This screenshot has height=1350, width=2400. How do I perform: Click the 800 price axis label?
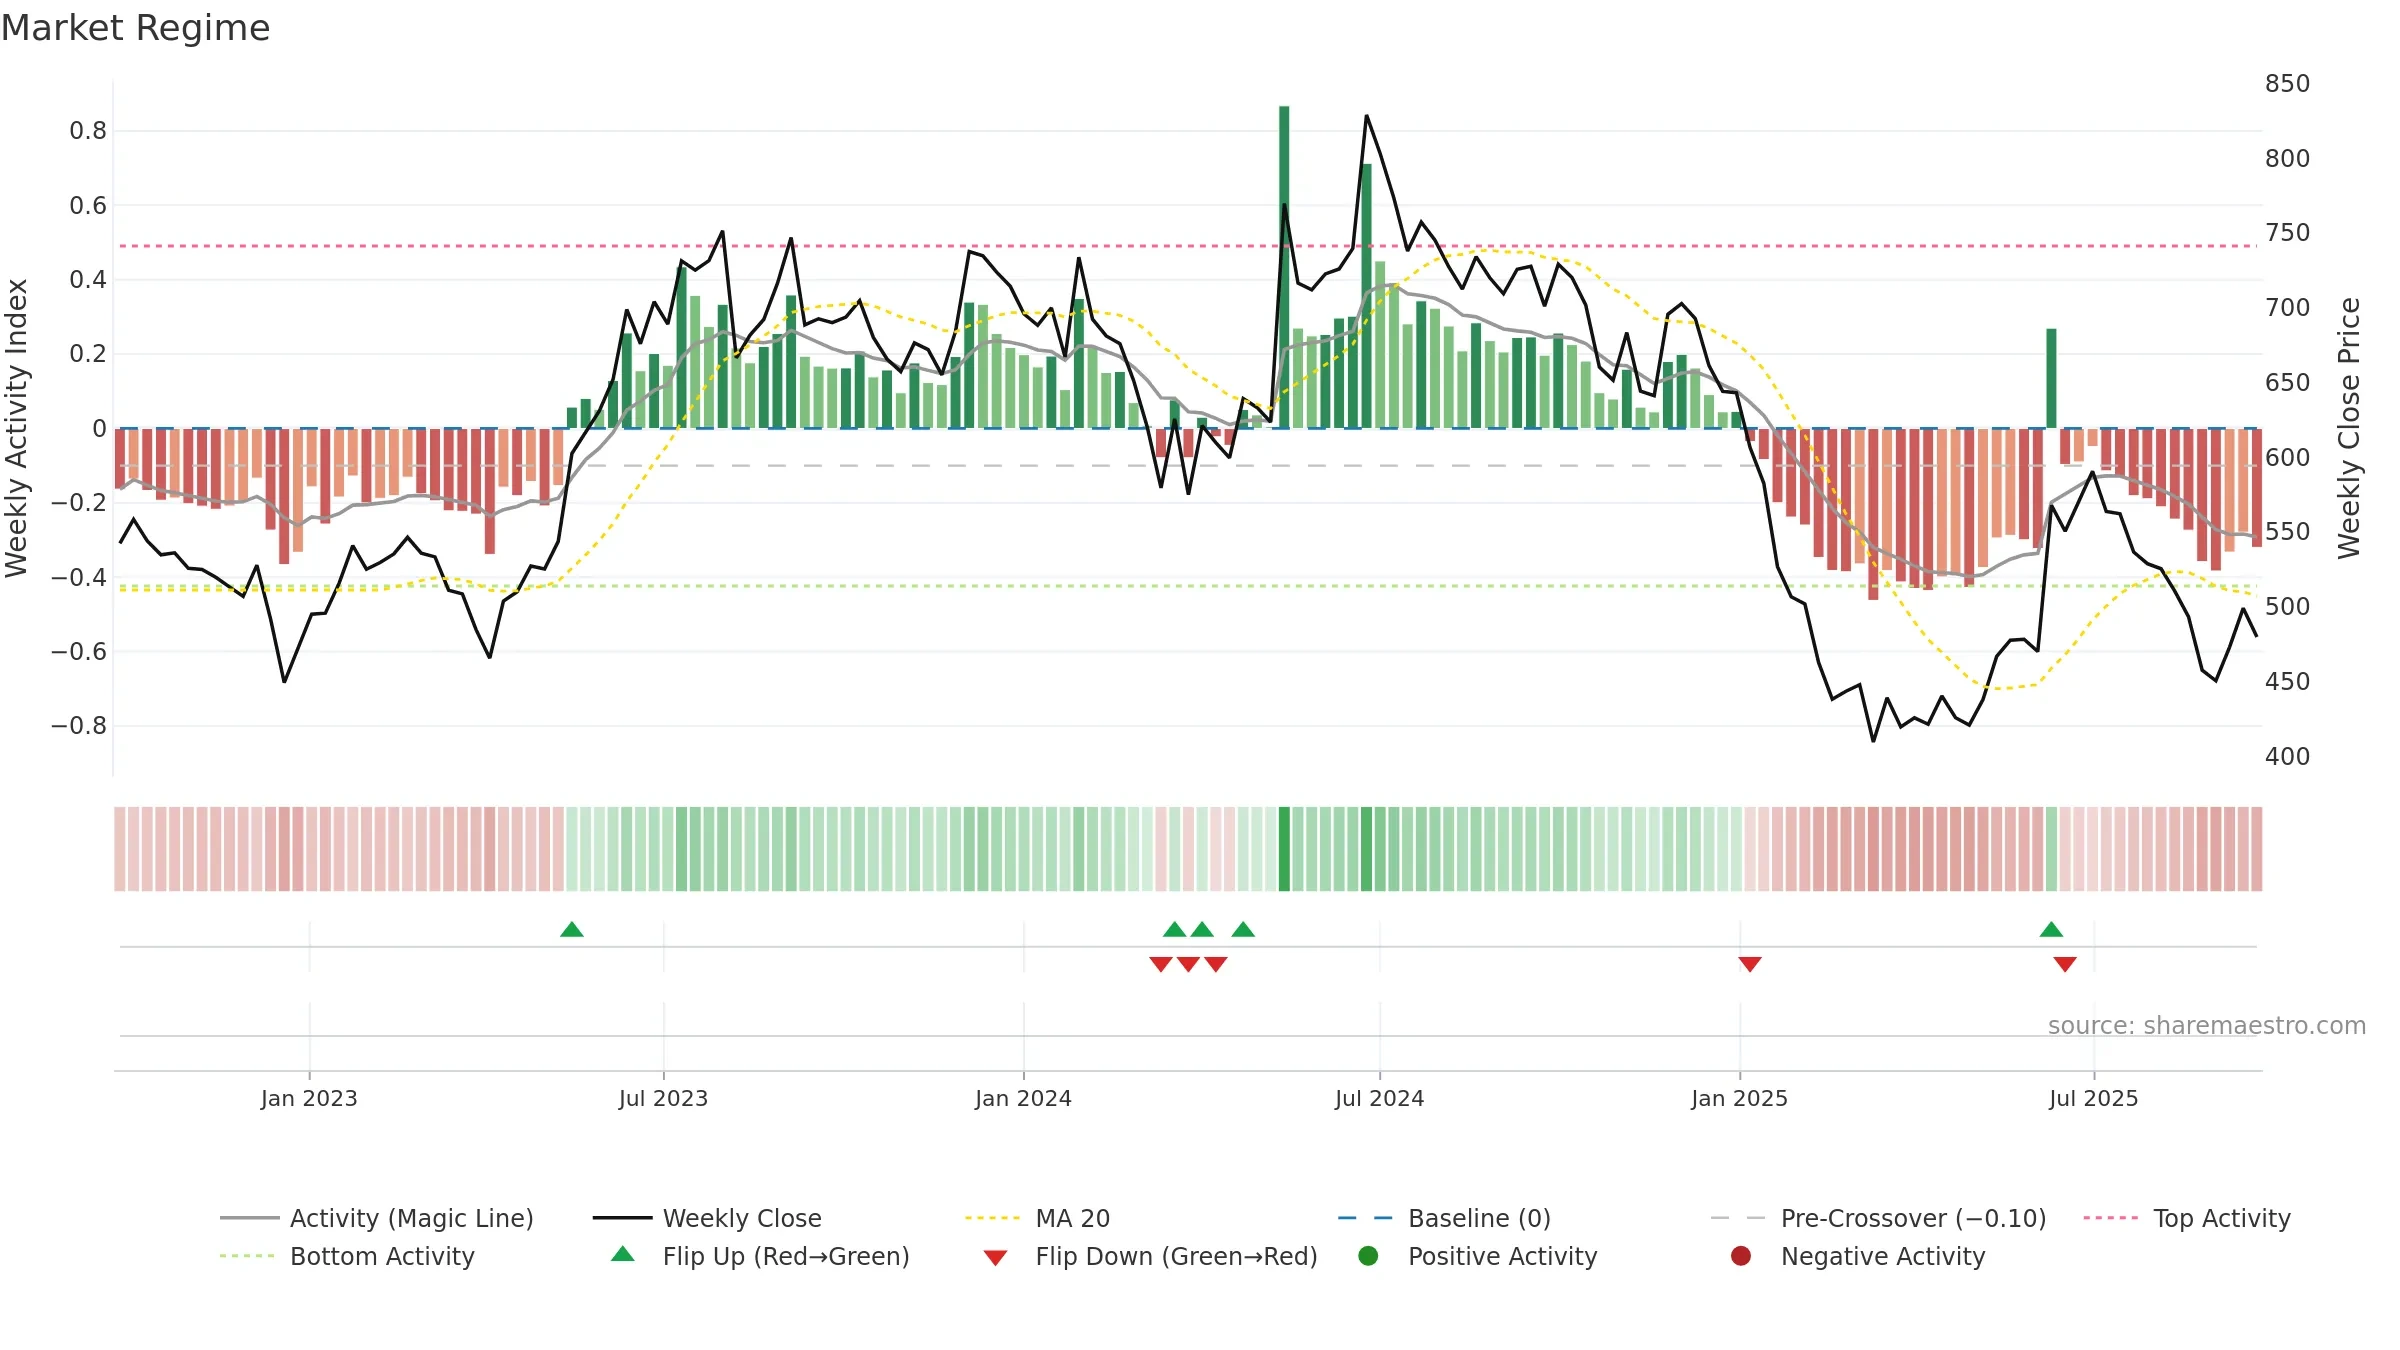pos(2288,158)
